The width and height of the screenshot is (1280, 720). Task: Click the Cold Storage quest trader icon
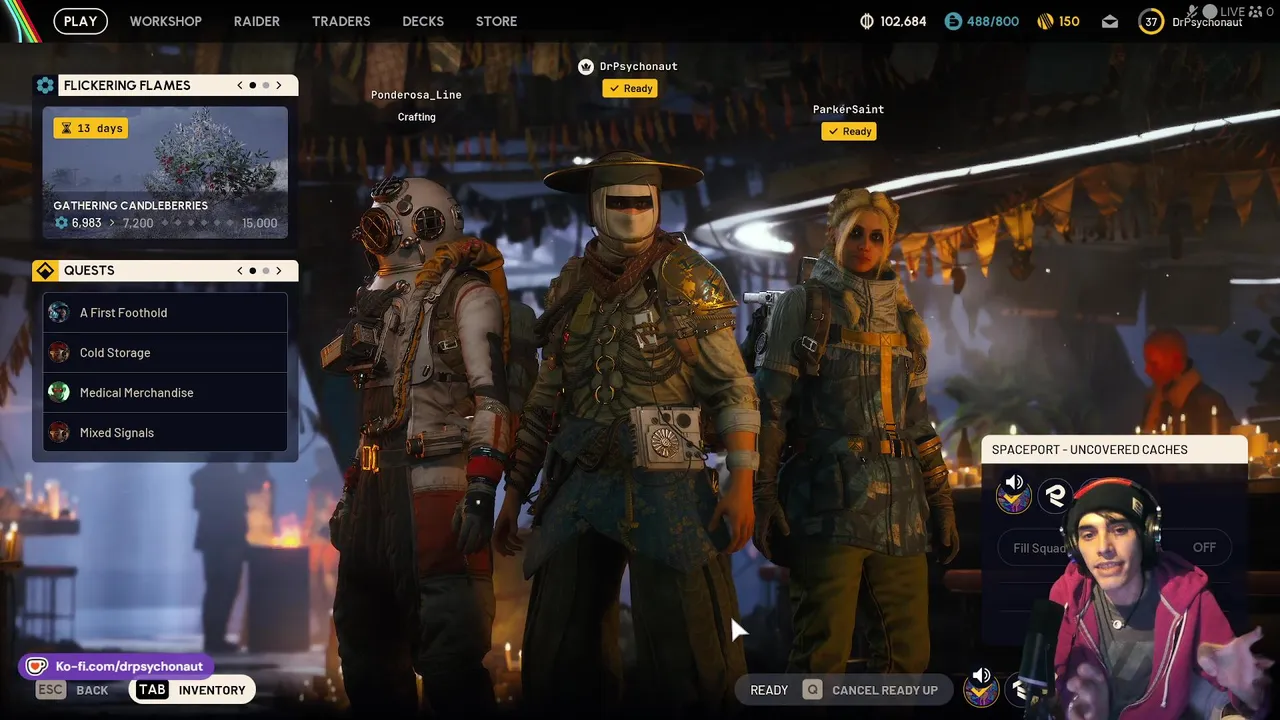(59, 352)
